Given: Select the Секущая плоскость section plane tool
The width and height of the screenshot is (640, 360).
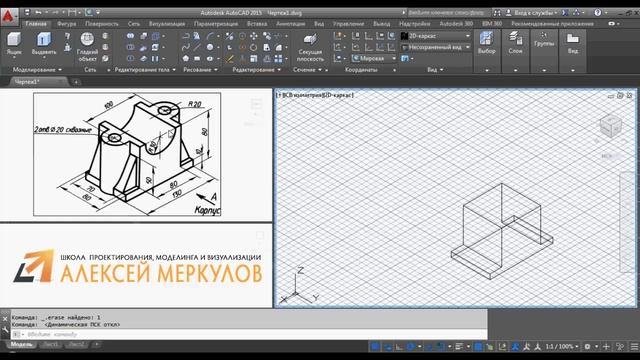Looking at the screenshot, I should 310,47.
